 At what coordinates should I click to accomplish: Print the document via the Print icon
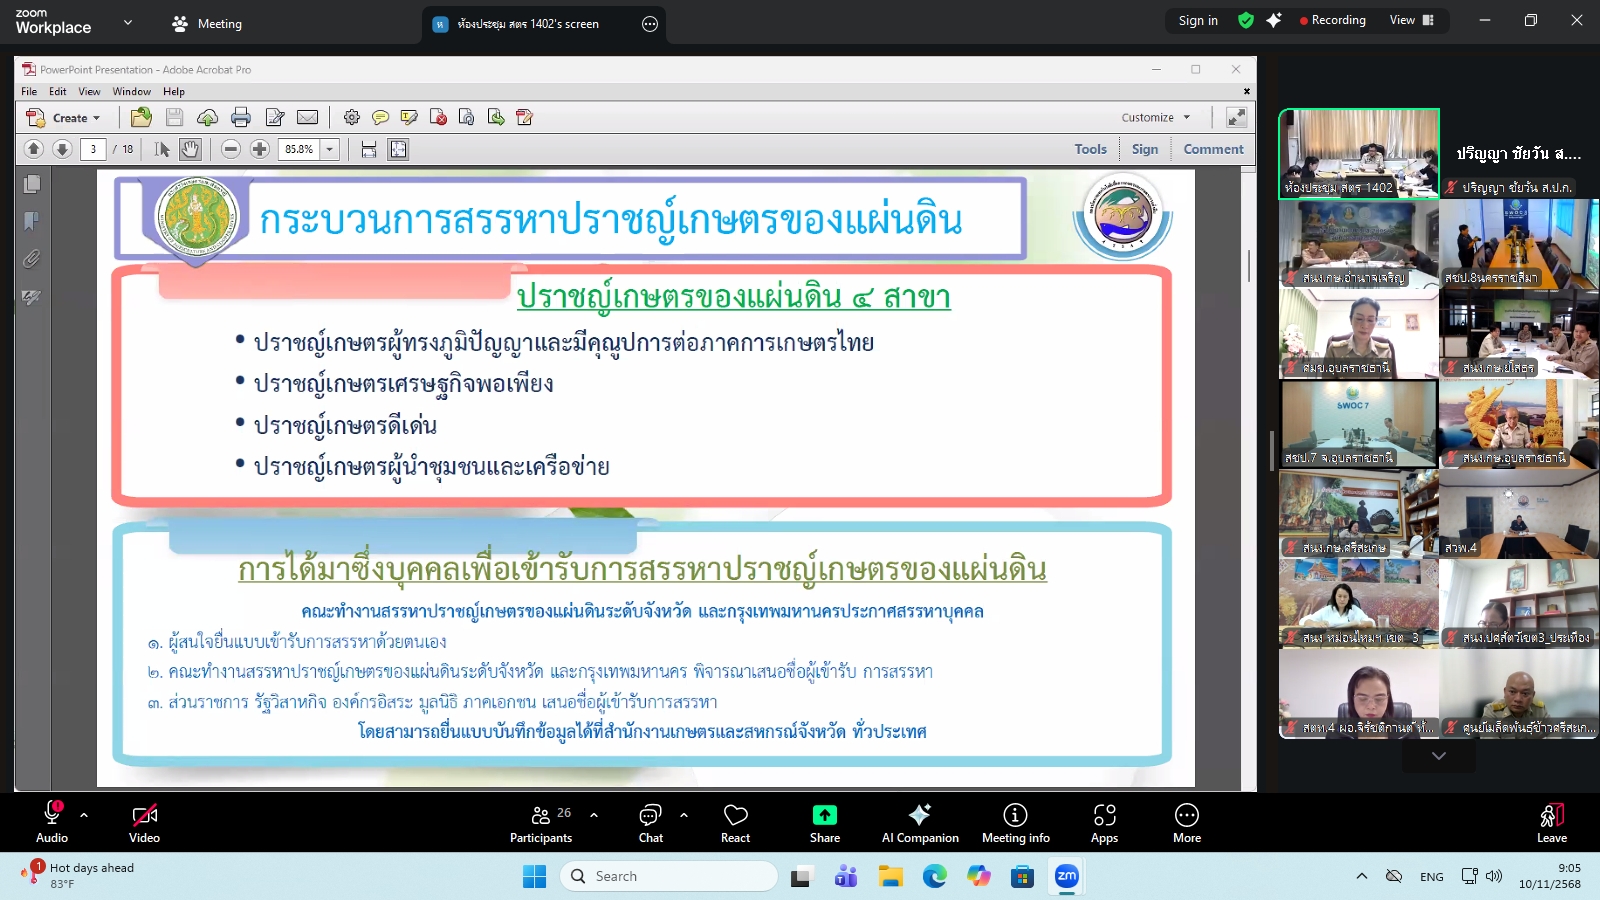point(240,117)
